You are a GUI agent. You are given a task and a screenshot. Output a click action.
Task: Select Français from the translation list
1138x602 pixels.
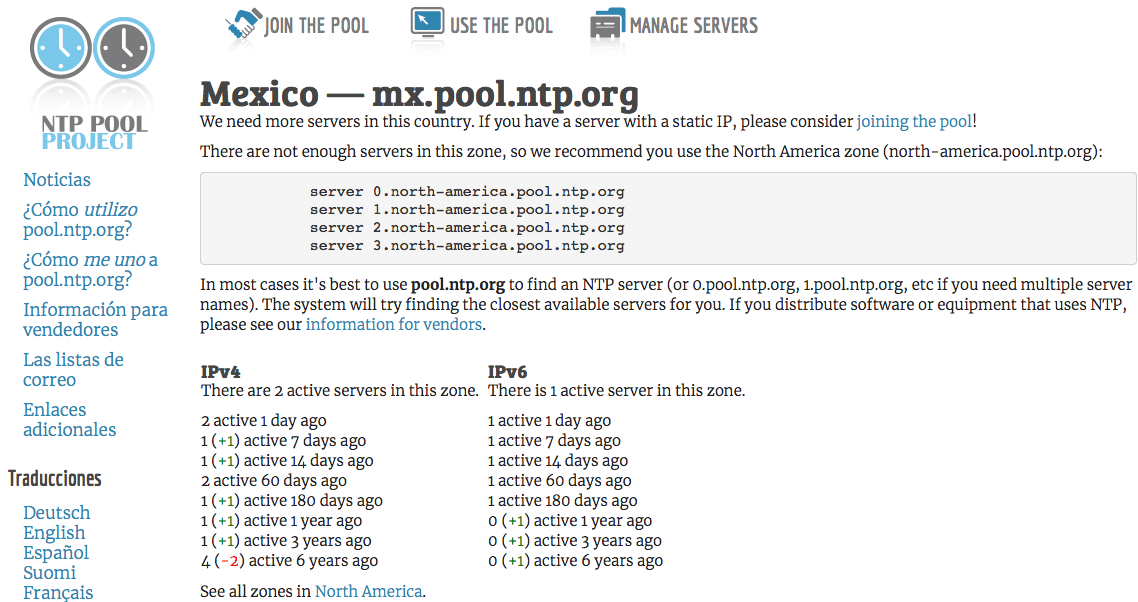coord(58,592)
